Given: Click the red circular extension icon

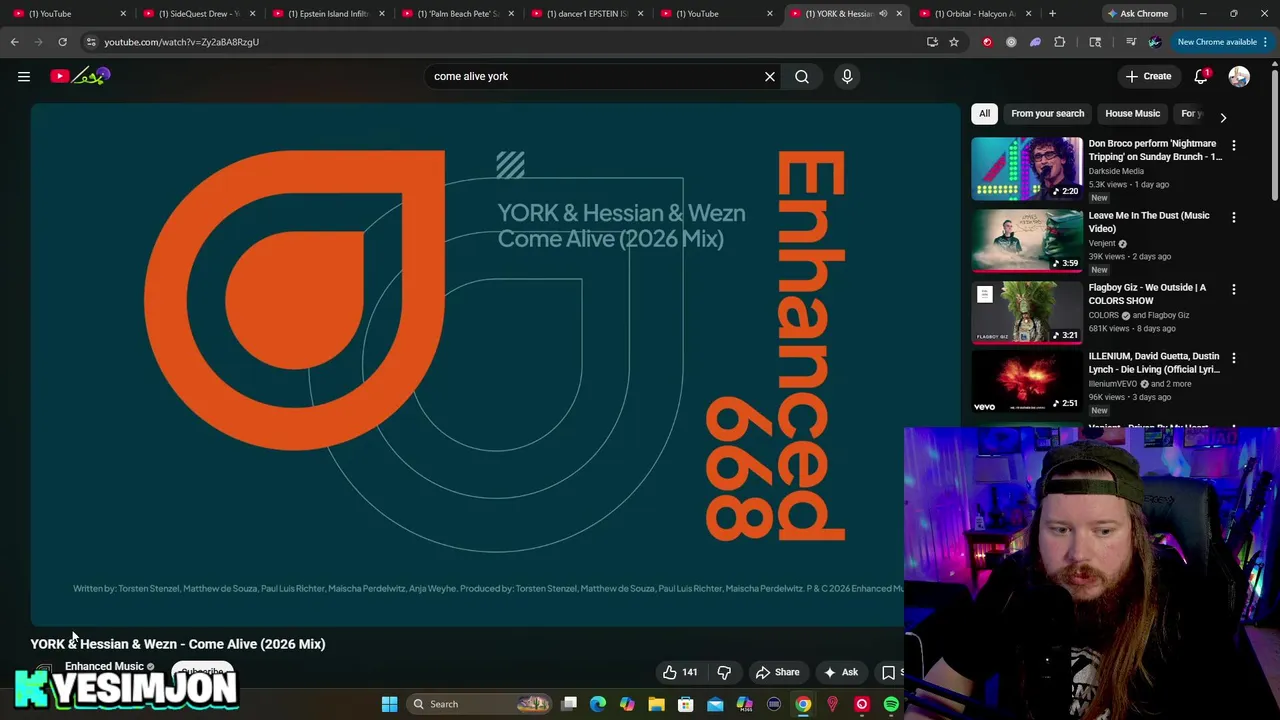Looking at the screenshot, I should pyautogui.click(x=987, y=42).
